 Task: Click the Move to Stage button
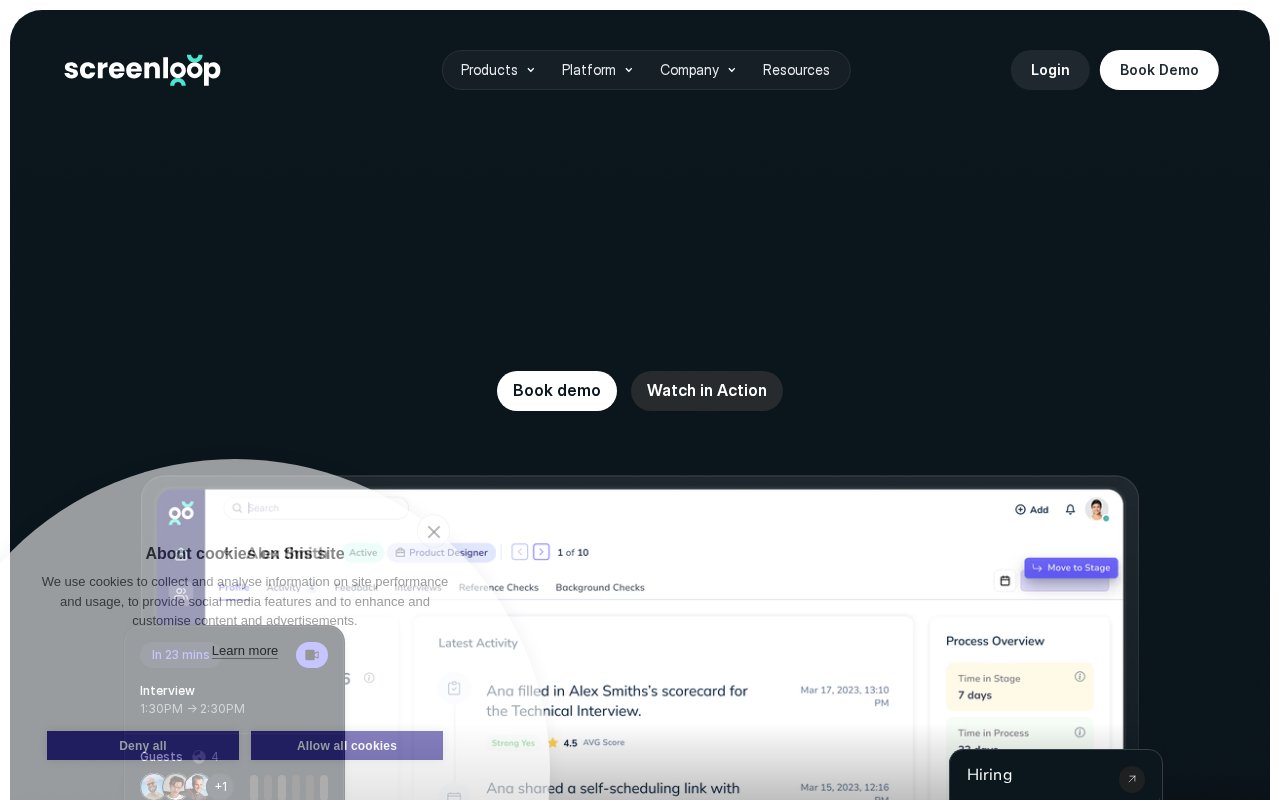(1071, 568)
